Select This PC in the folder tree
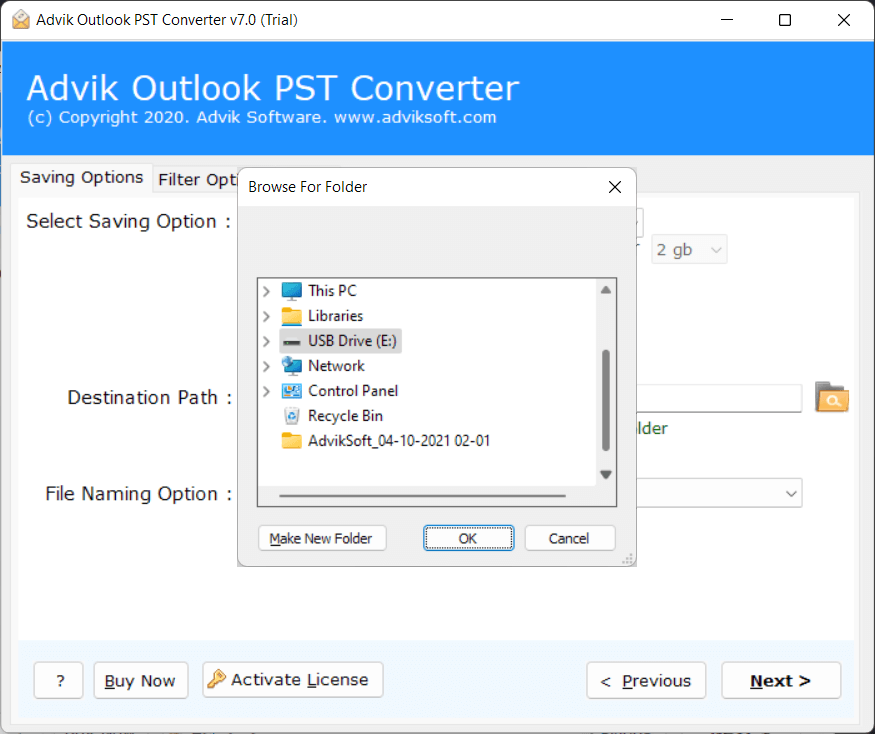The image size is (875, 734). [x=332, y=291]
